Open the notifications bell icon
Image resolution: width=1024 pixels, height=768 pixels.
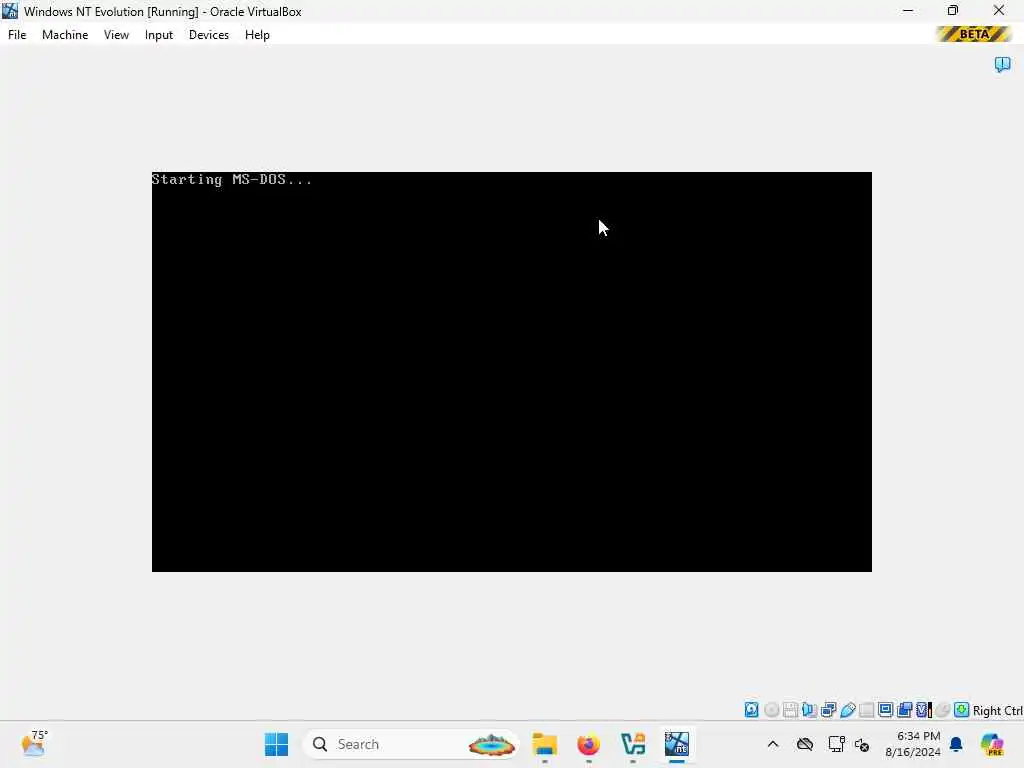click(x=956, y=744)
